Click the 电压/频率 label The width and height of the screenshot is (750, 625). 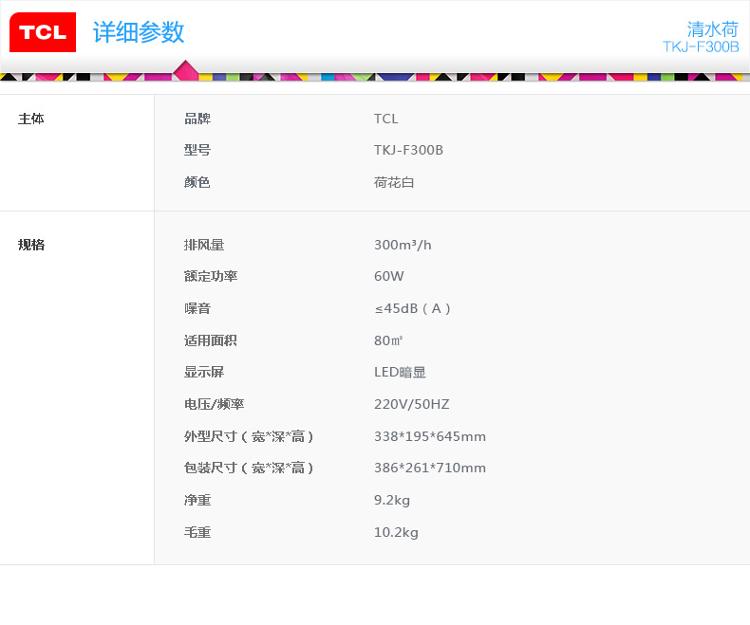tap(214, 404)
